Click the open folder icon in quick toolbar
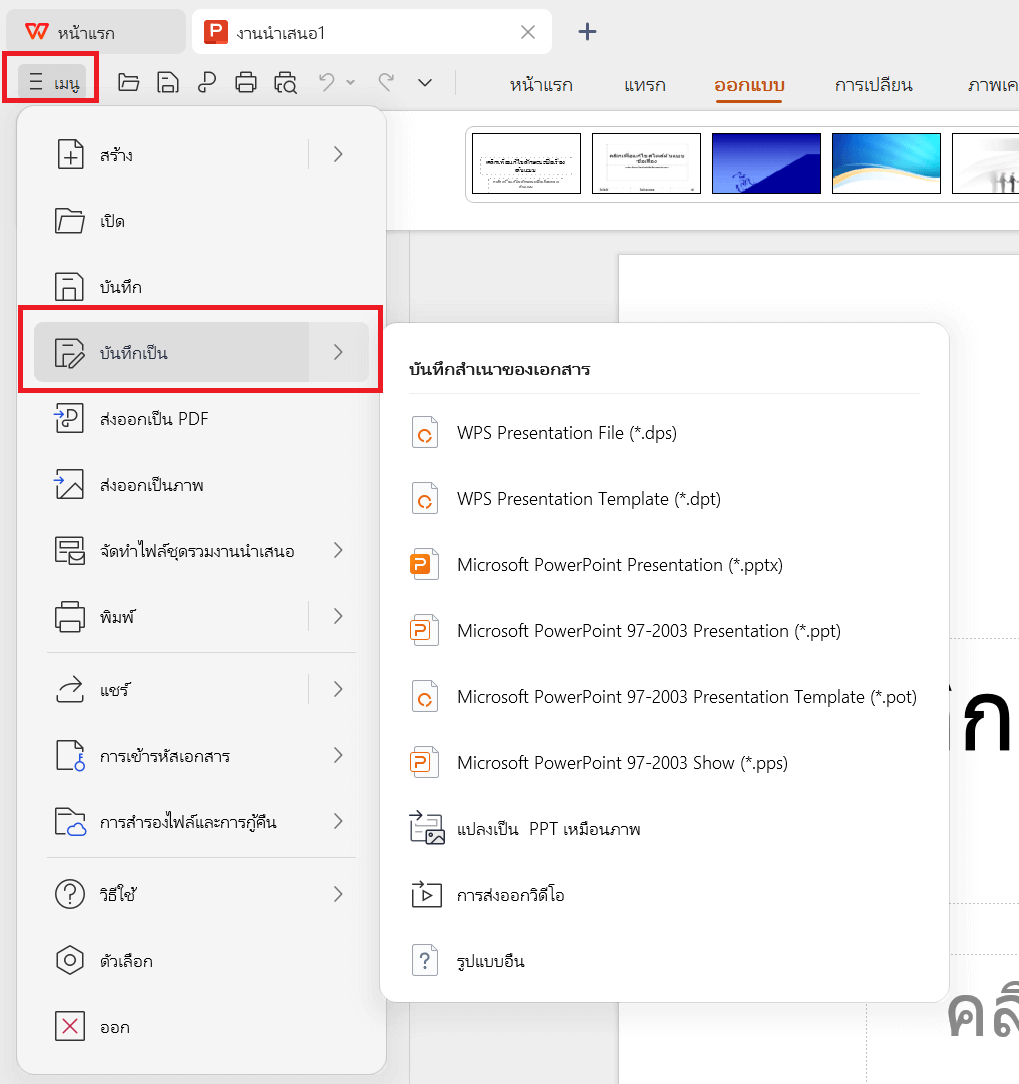 click(x=129, y=83)
